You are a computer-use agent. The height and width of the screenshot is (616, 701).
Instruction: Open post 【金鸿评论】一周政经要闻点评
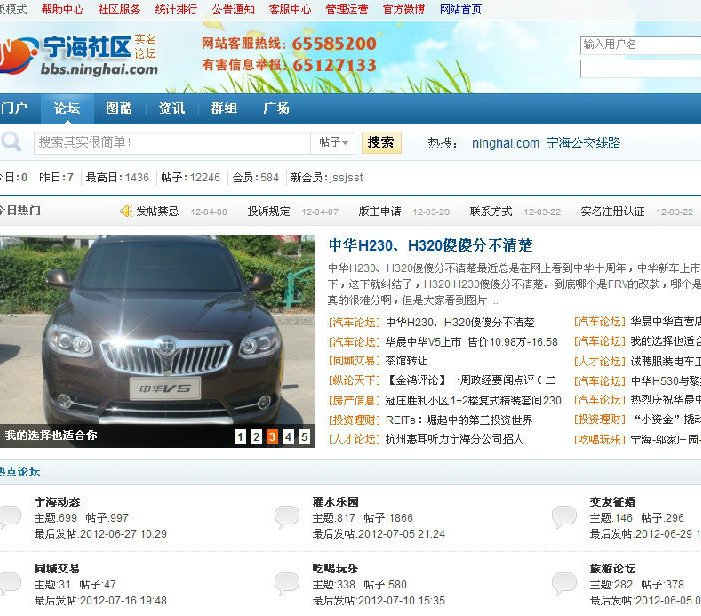pos(471,380)
